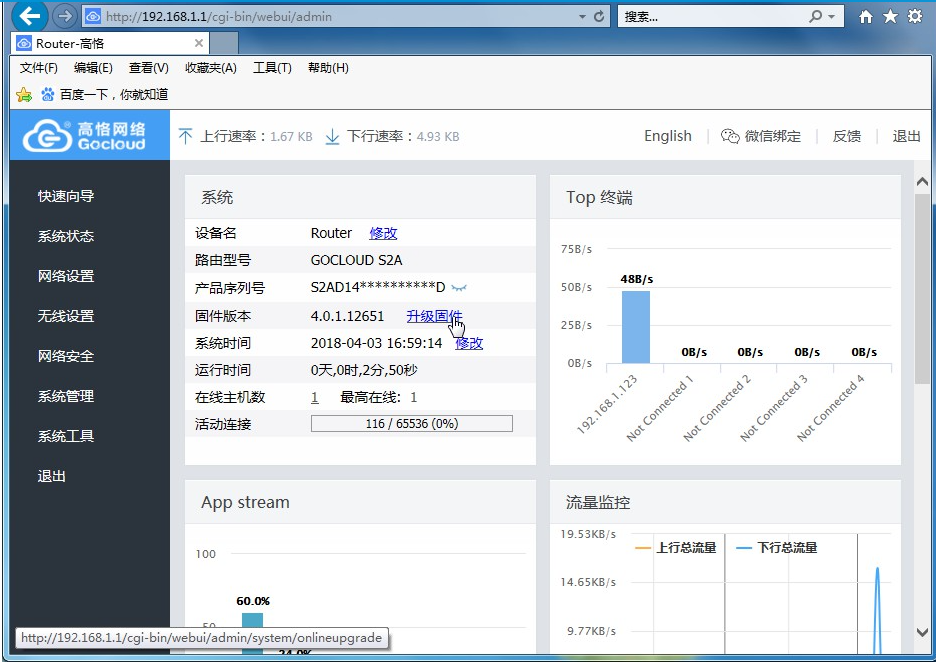The image size is (936, 662).
Task: Select 网络设置 in the sidebar
Action: [66, 276]
